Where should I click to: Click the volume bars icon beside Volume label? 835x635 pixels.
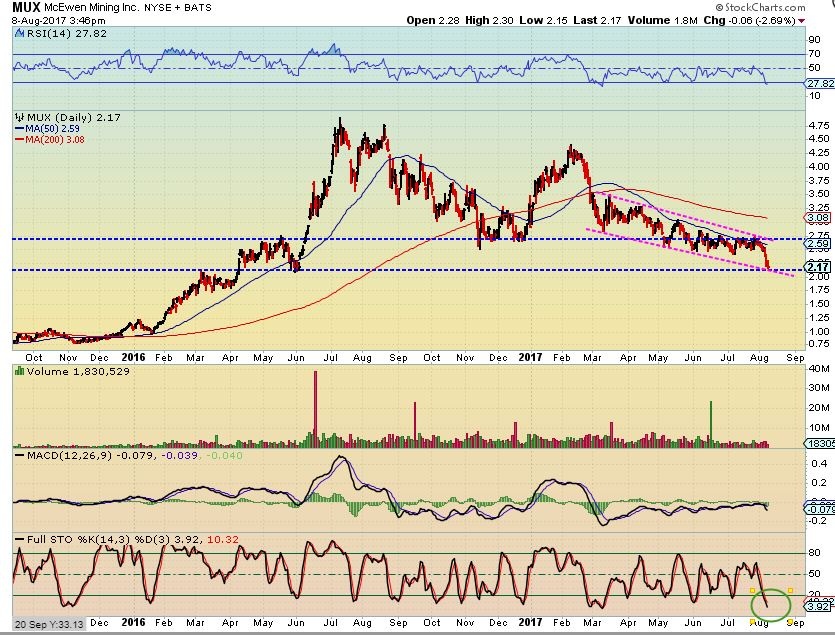pos(17,371)
